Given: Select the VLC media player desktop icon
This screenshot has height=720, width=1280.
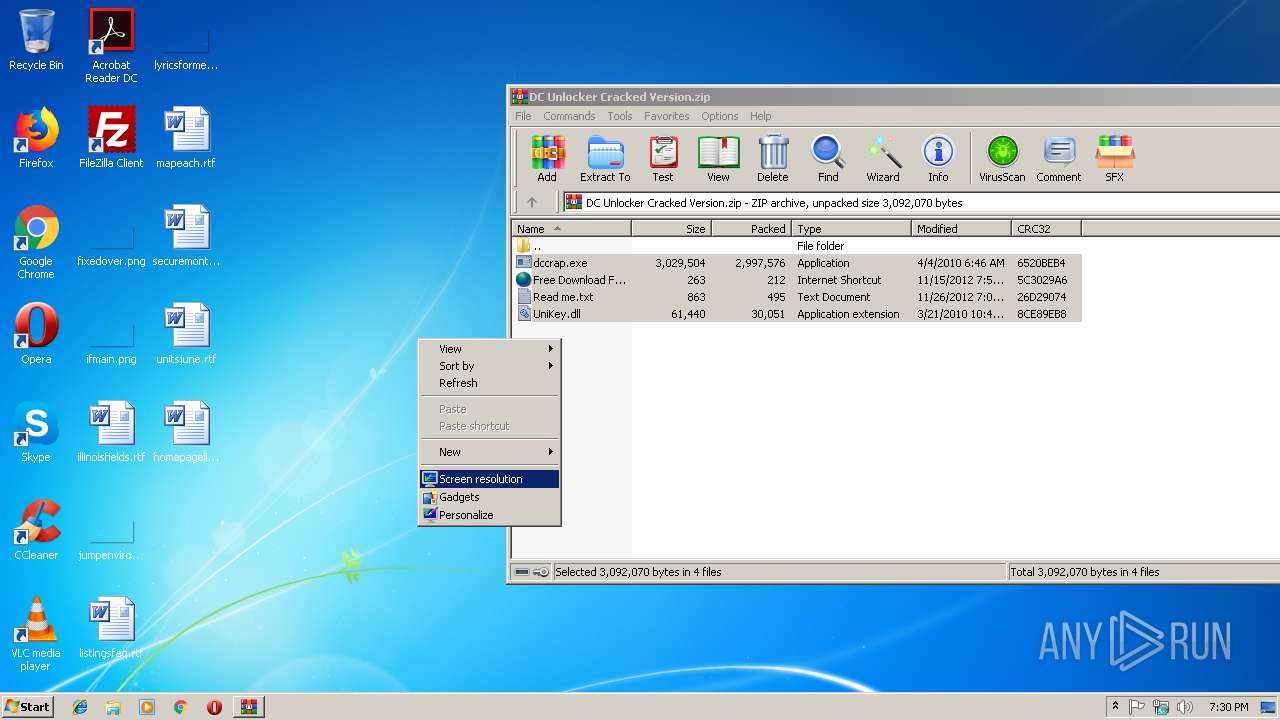Looking at the screenshot, I should click(x=36, y=635).
